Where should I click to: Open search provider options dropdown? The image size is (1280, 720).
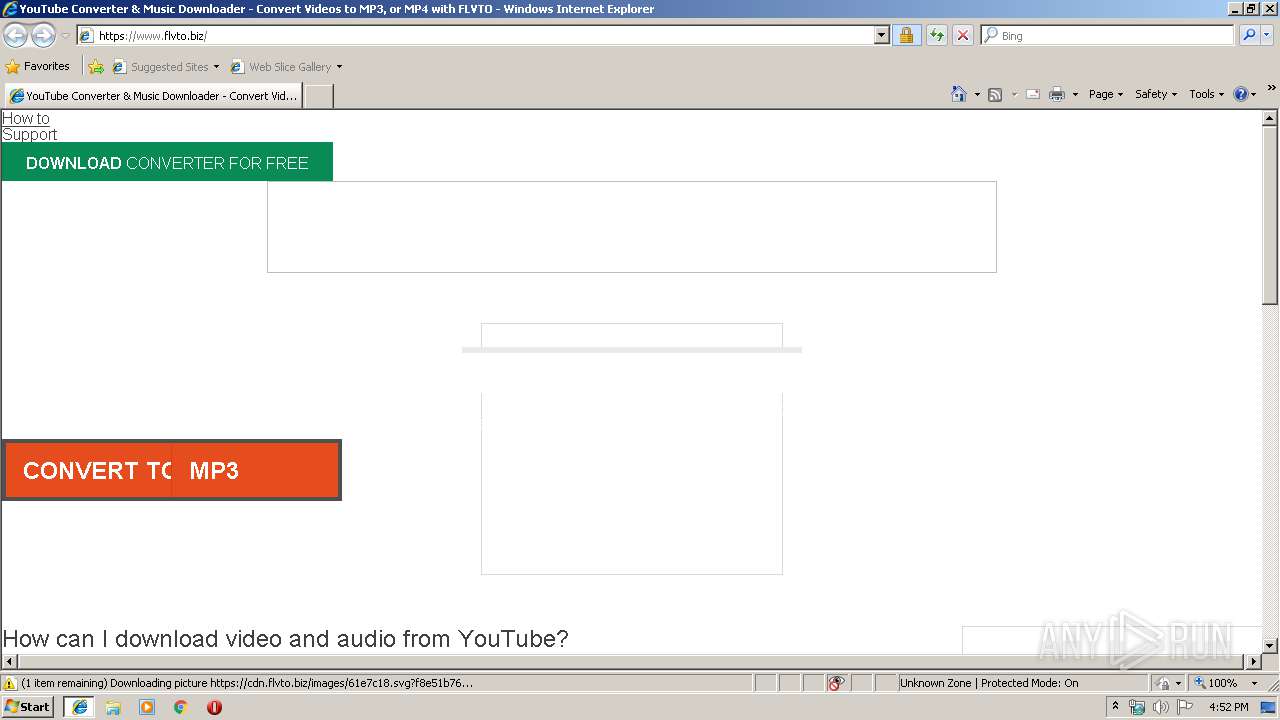click(x=1267, y=35)
